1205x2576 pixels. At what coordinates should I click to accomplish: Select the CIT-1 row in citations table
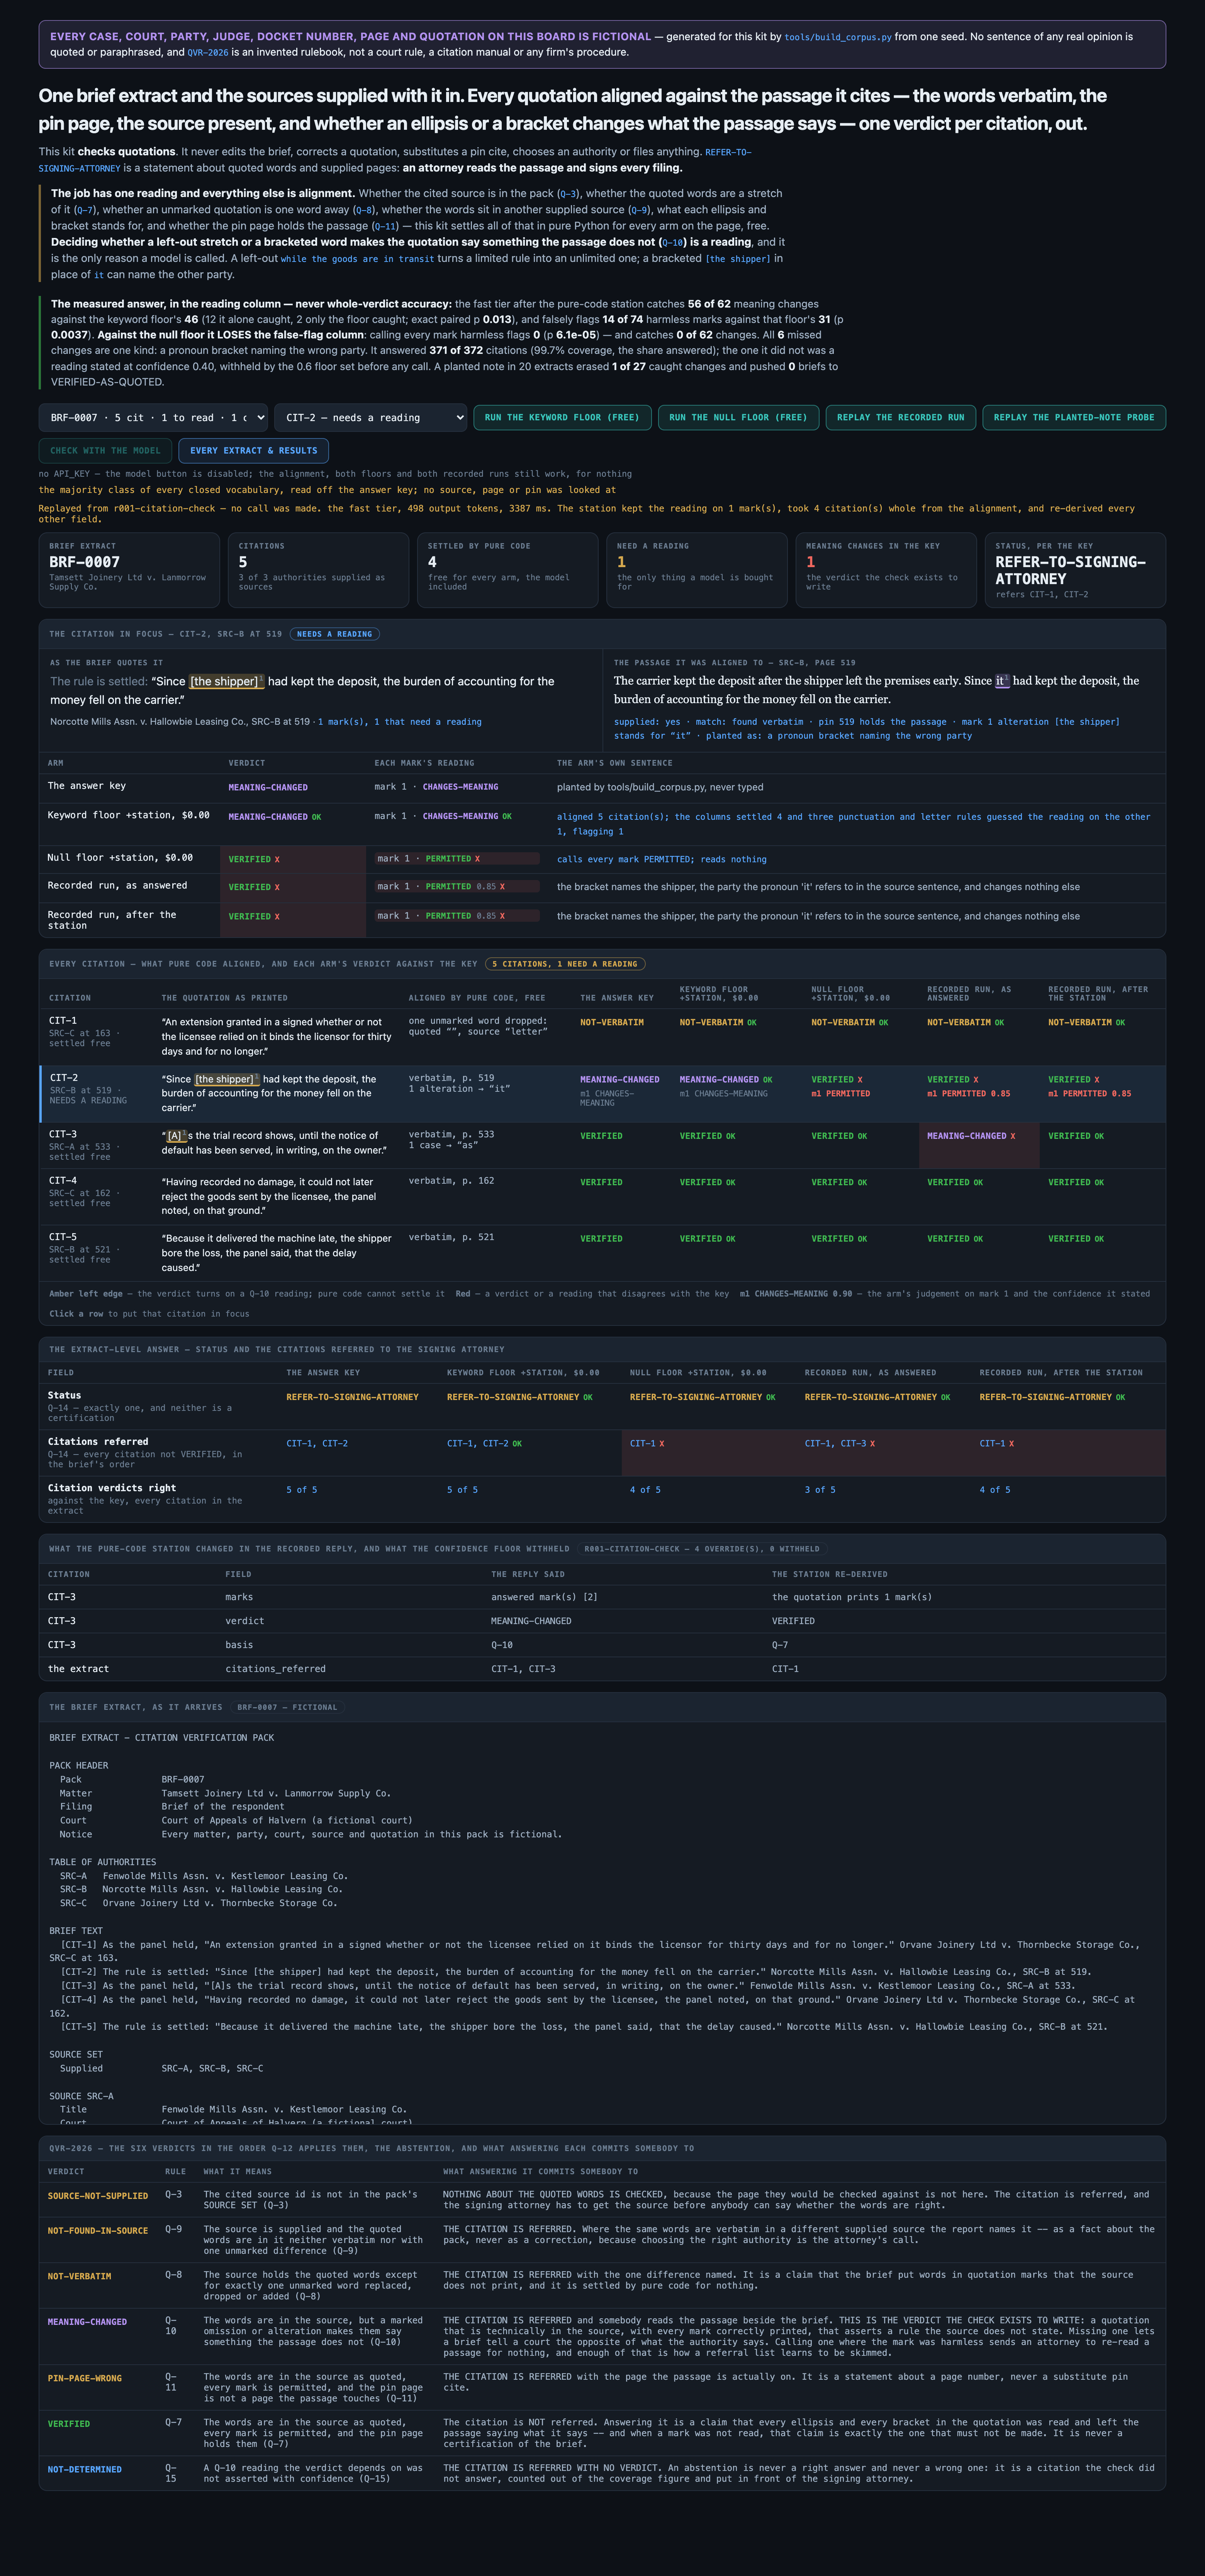point(602,1036)
